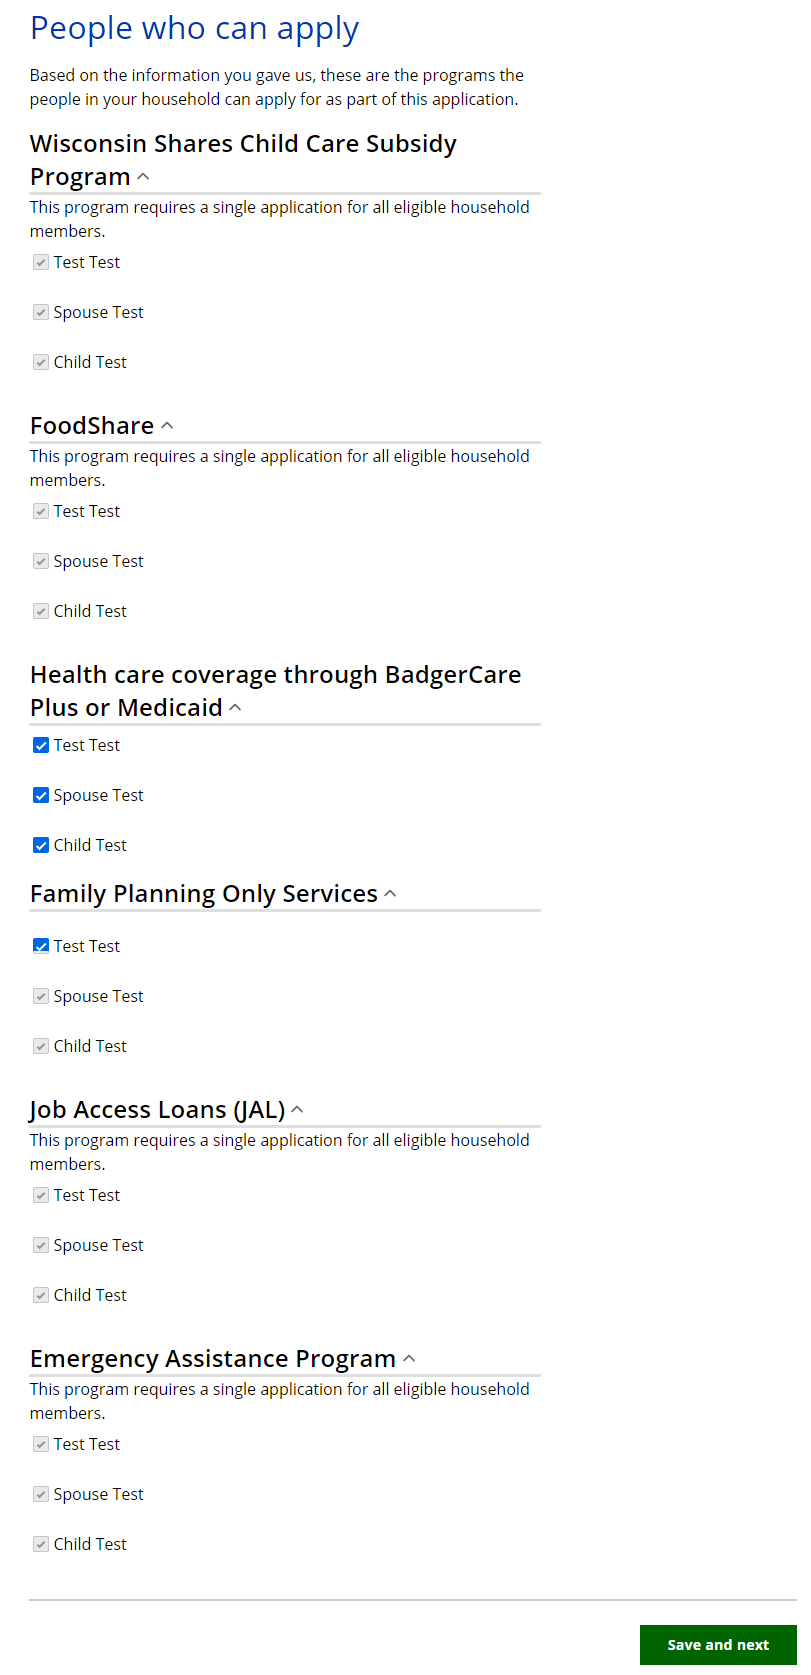Click Test Test checkbox under FoodShare
Screen dimensions: 811x1675
tap(41, 511)
